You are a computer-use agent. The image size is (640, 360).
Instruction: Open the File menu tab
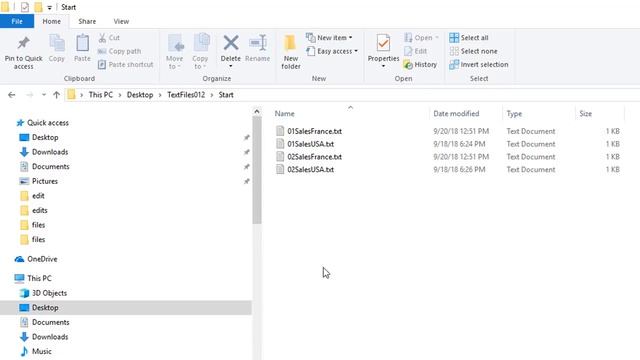pyautogui.click(x=17, y=21)
